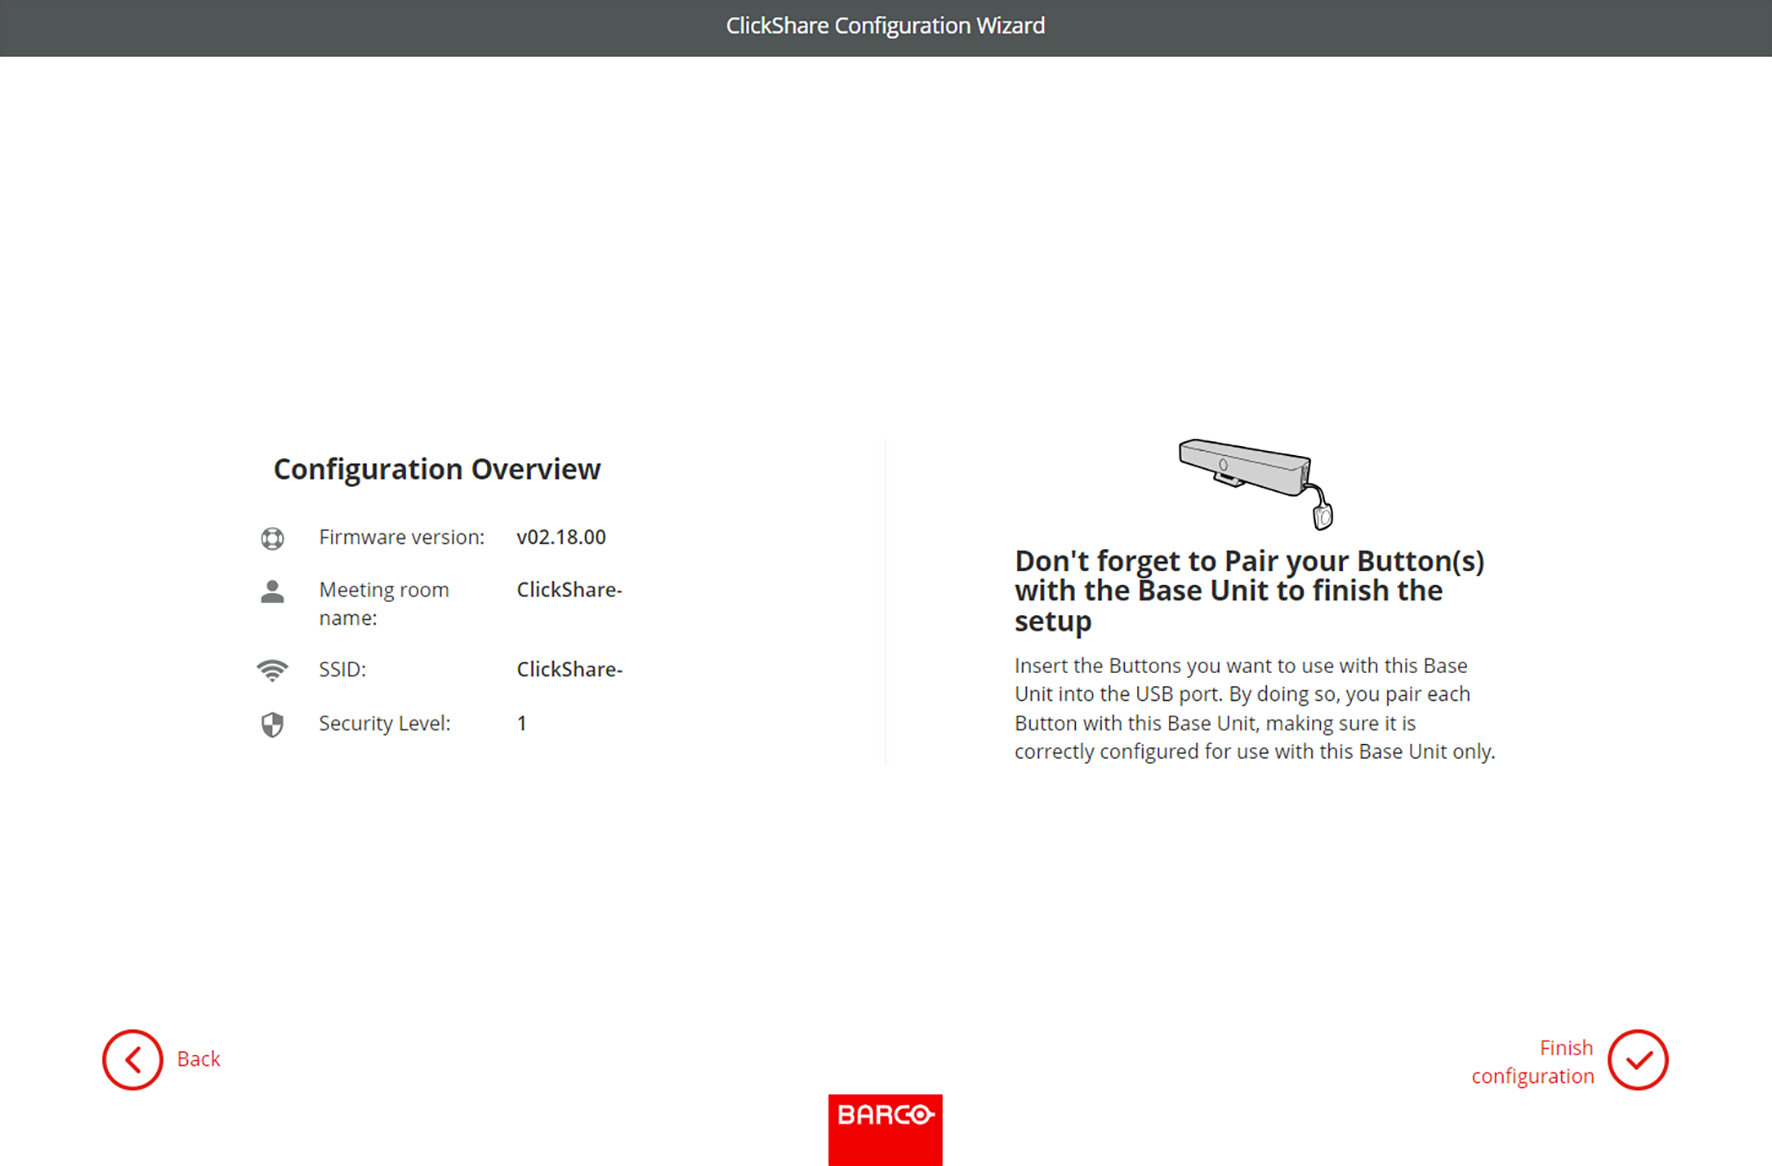Image resolution: width=1772 pixels, height=1166 pixels.
Task: Click the Back arrow circle icon
Action: pyautogui.click(x=132, y=1059)
